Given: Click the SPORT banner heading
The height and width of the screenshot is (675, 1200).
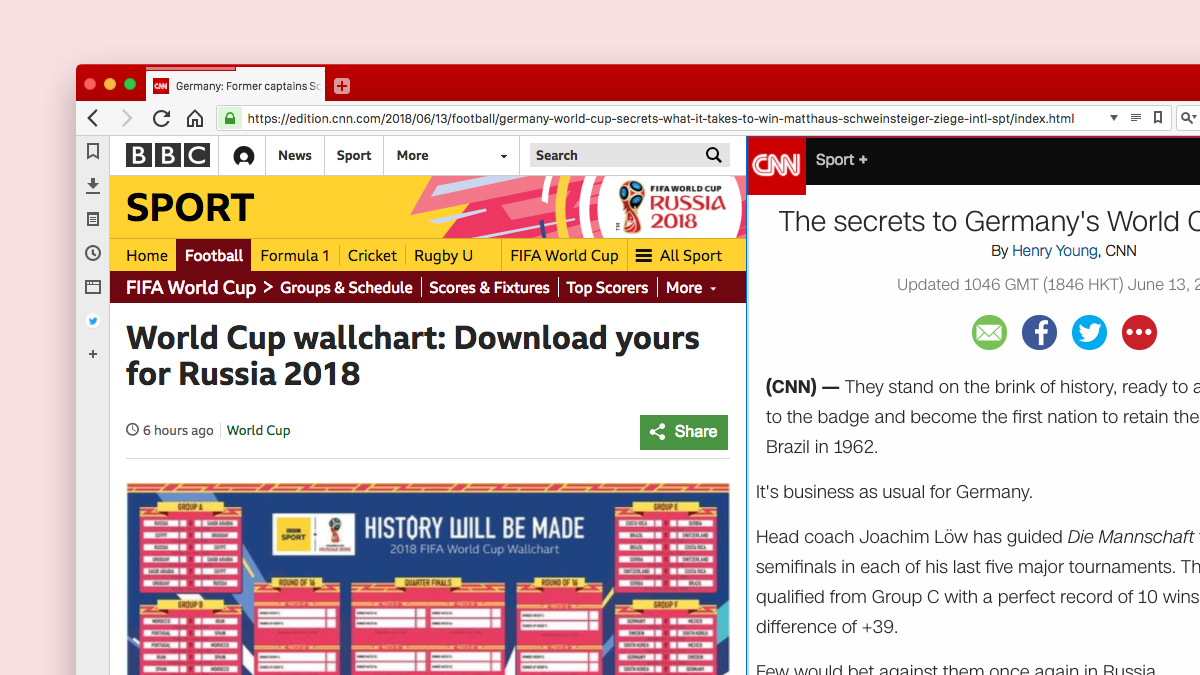Looking at the screenshot, I should pos(190,208).
